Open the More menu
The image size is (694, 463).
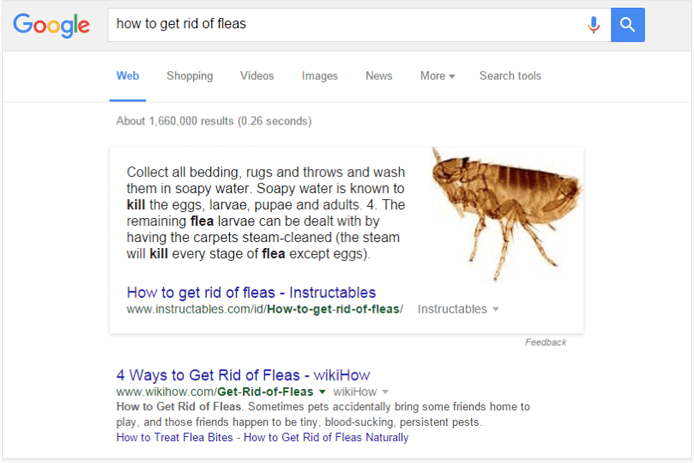(437, 76)
